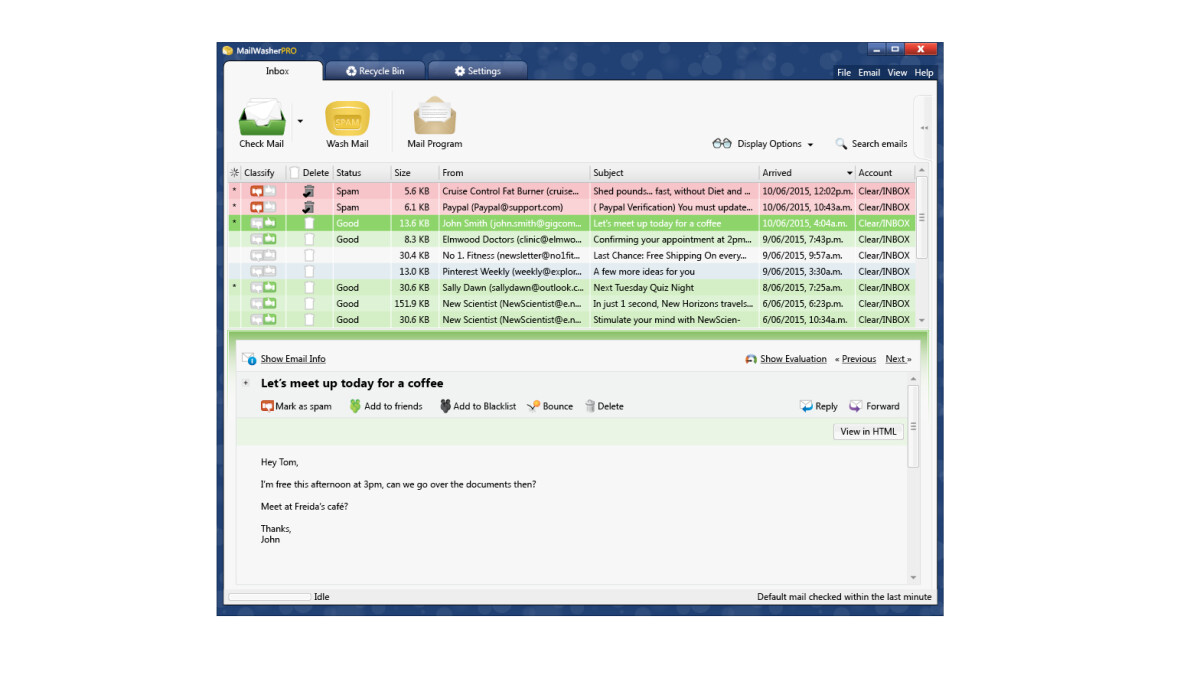Check the delete trash box for Cruise Control Fat Burner
This screenshot has height=675, width=1200.
pos(310,191)
